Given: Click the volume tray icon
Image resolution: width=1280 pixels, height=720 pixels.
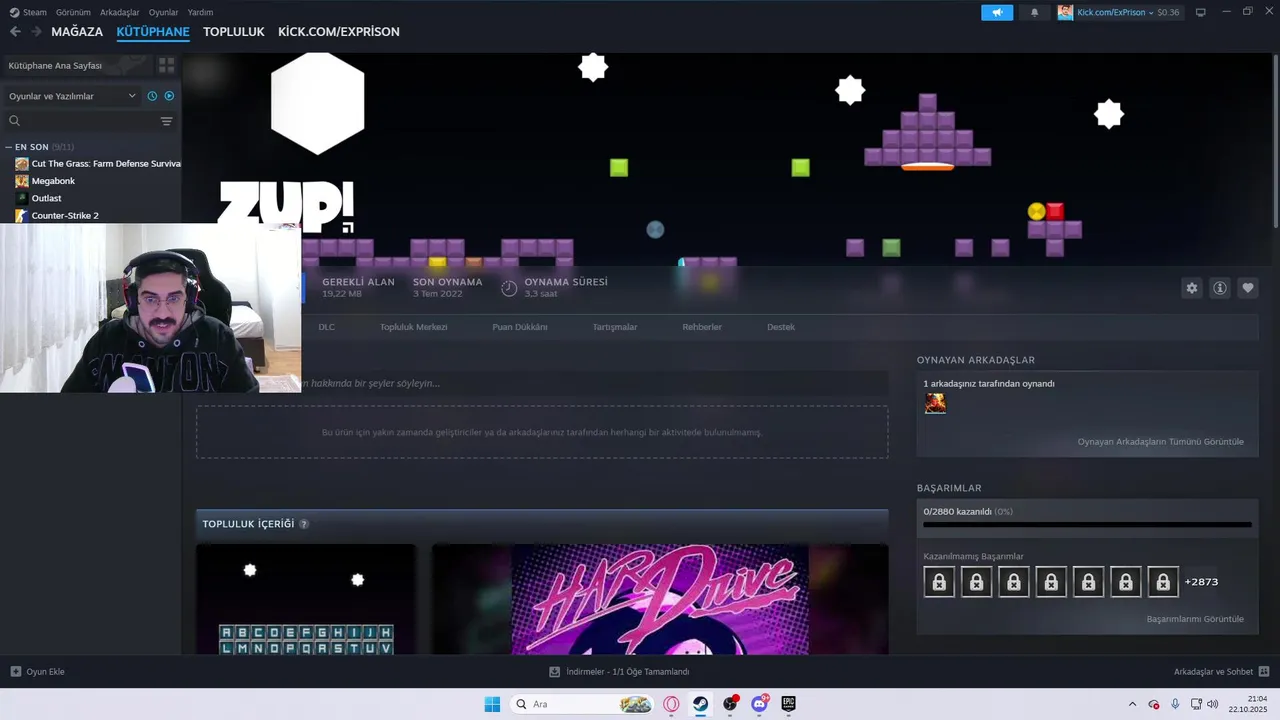Looking at the screenshot, I should (1213, 704).
